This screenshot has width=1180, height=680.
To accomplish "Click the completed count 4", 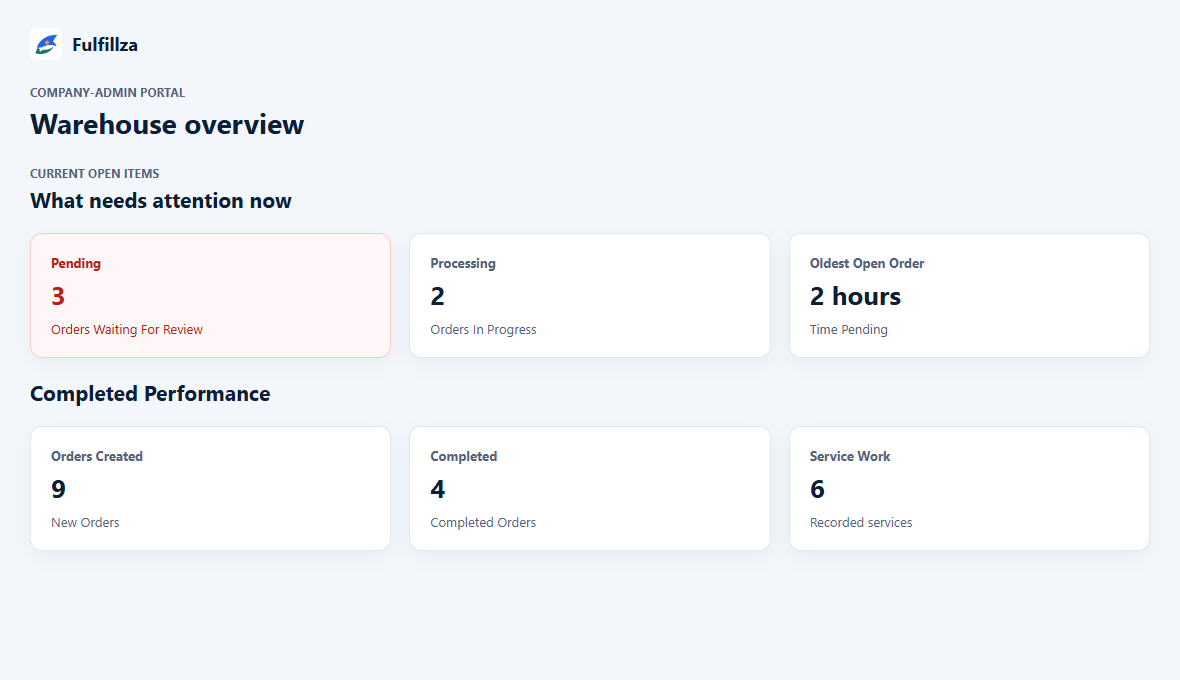I will coord(437,489).
